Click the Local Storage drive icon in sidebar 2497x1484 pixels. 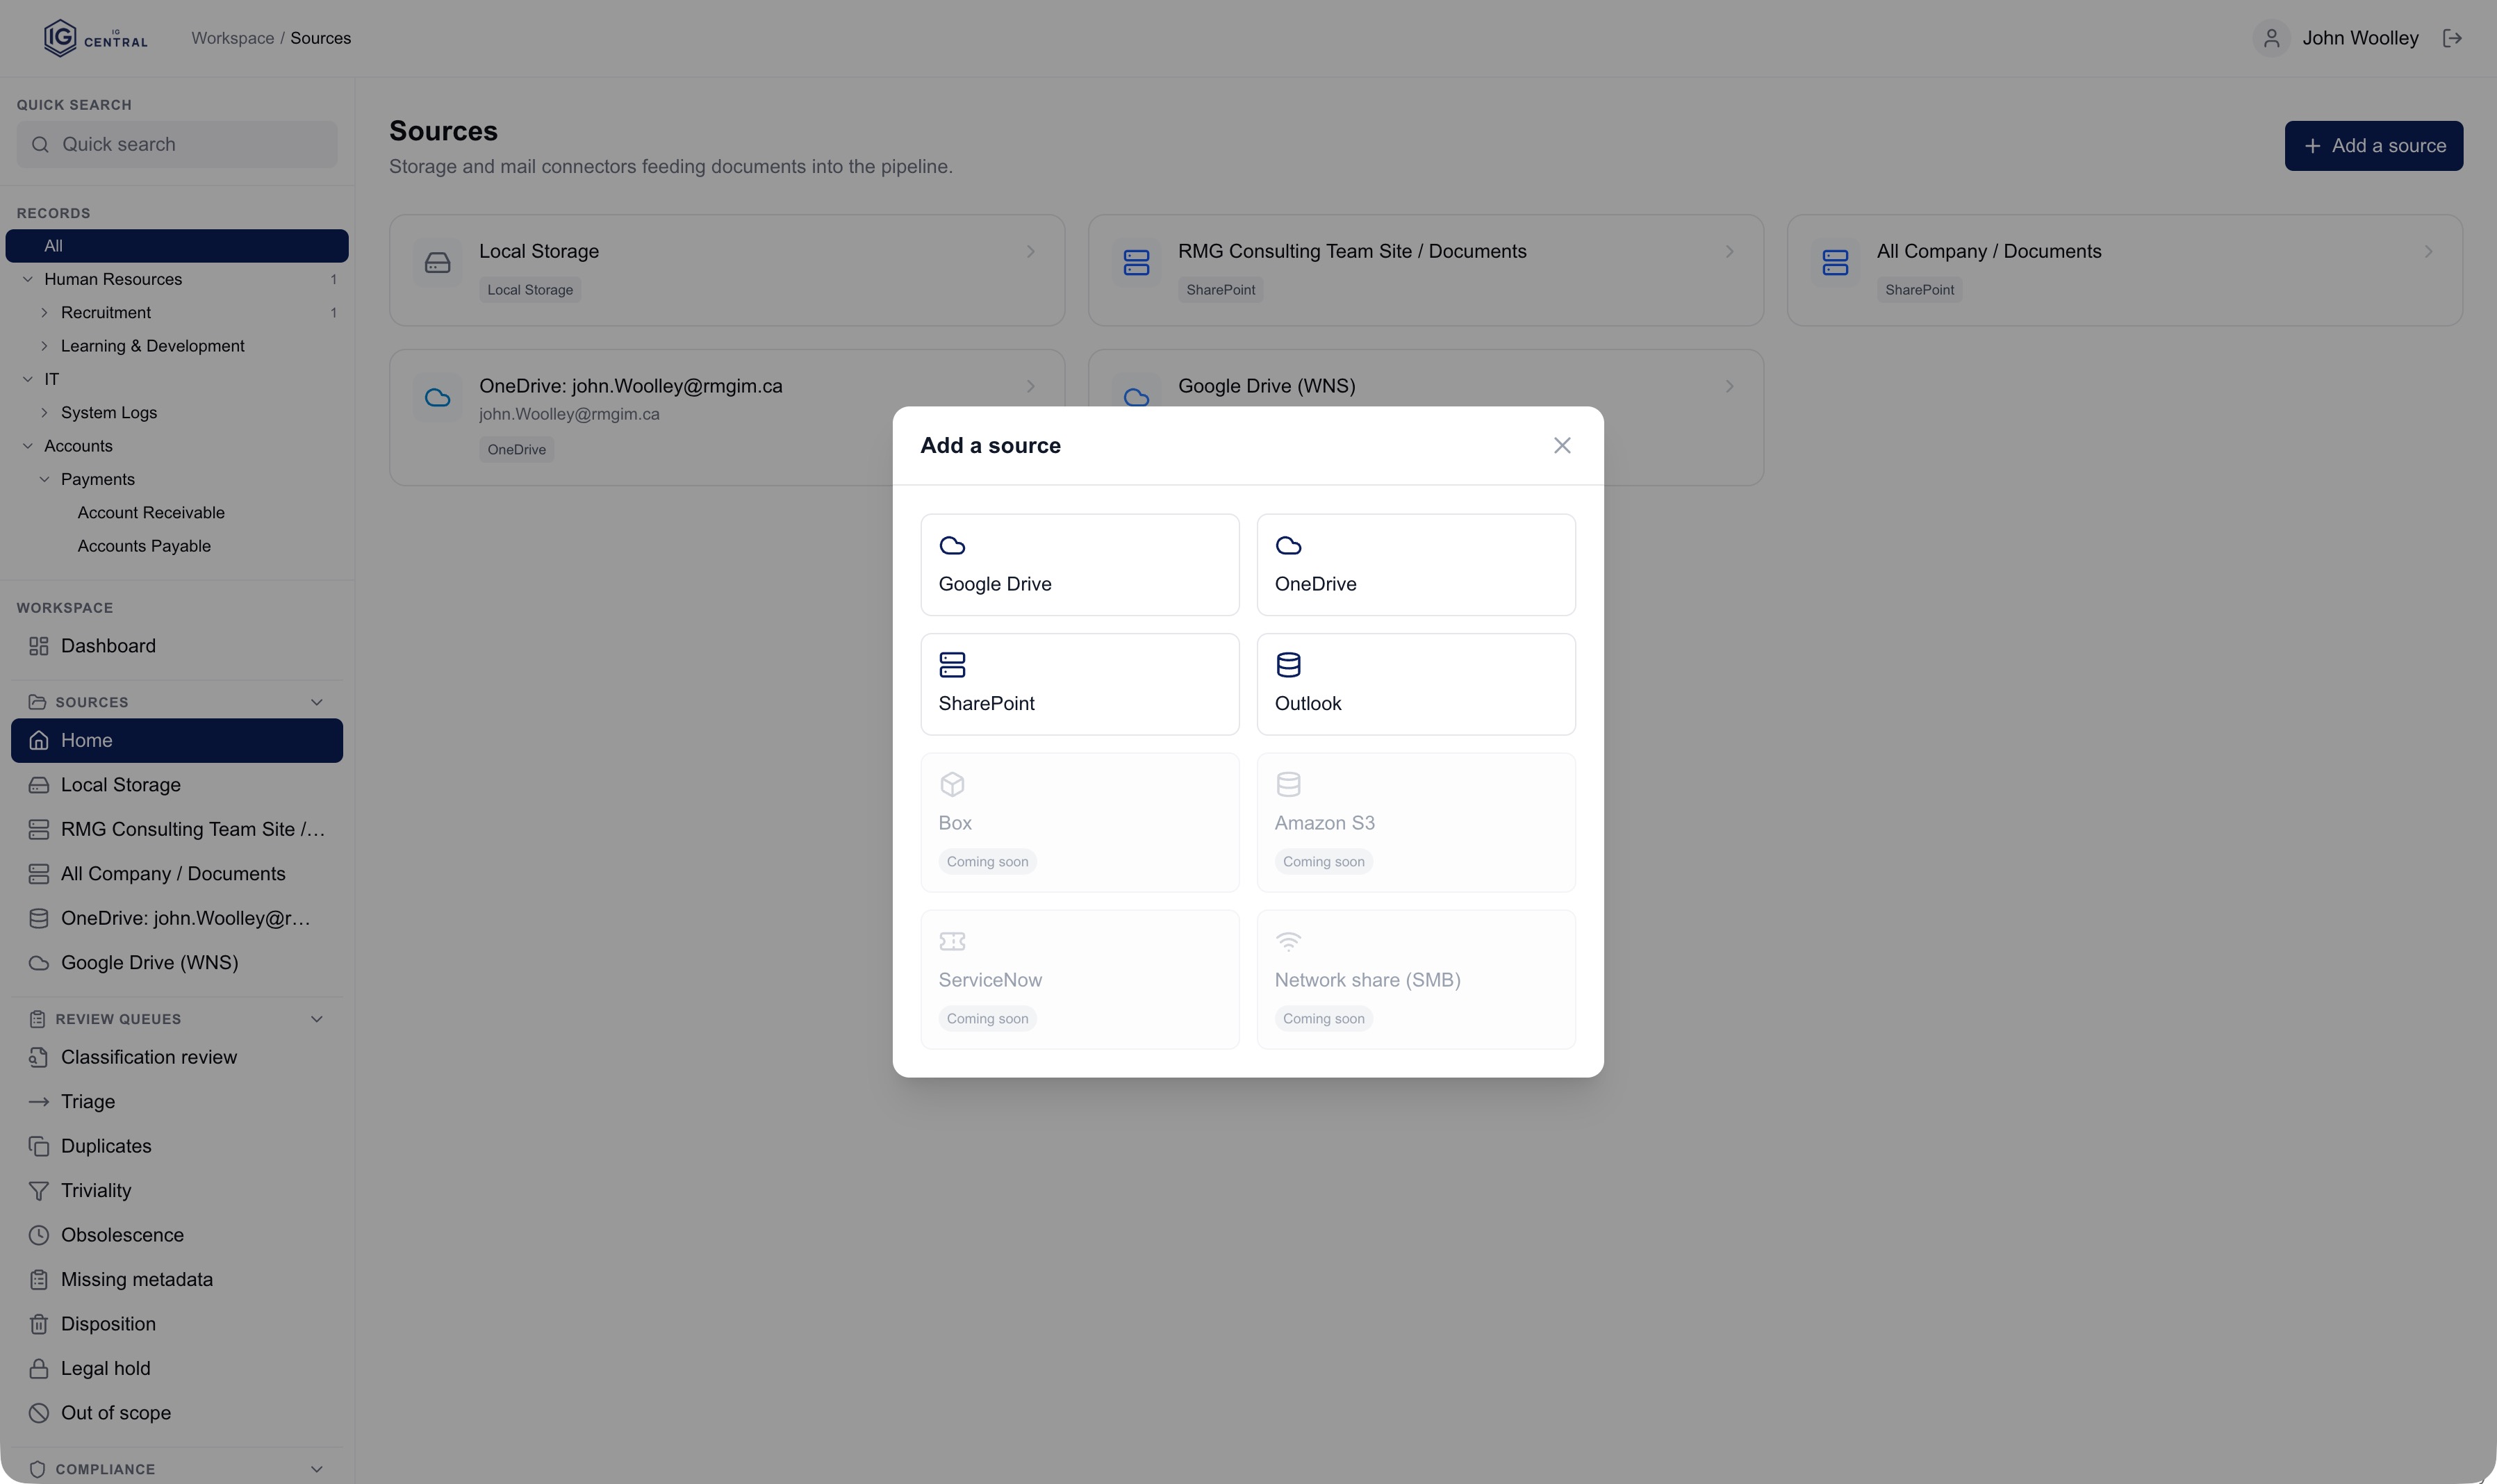click(x=39, y=785)
